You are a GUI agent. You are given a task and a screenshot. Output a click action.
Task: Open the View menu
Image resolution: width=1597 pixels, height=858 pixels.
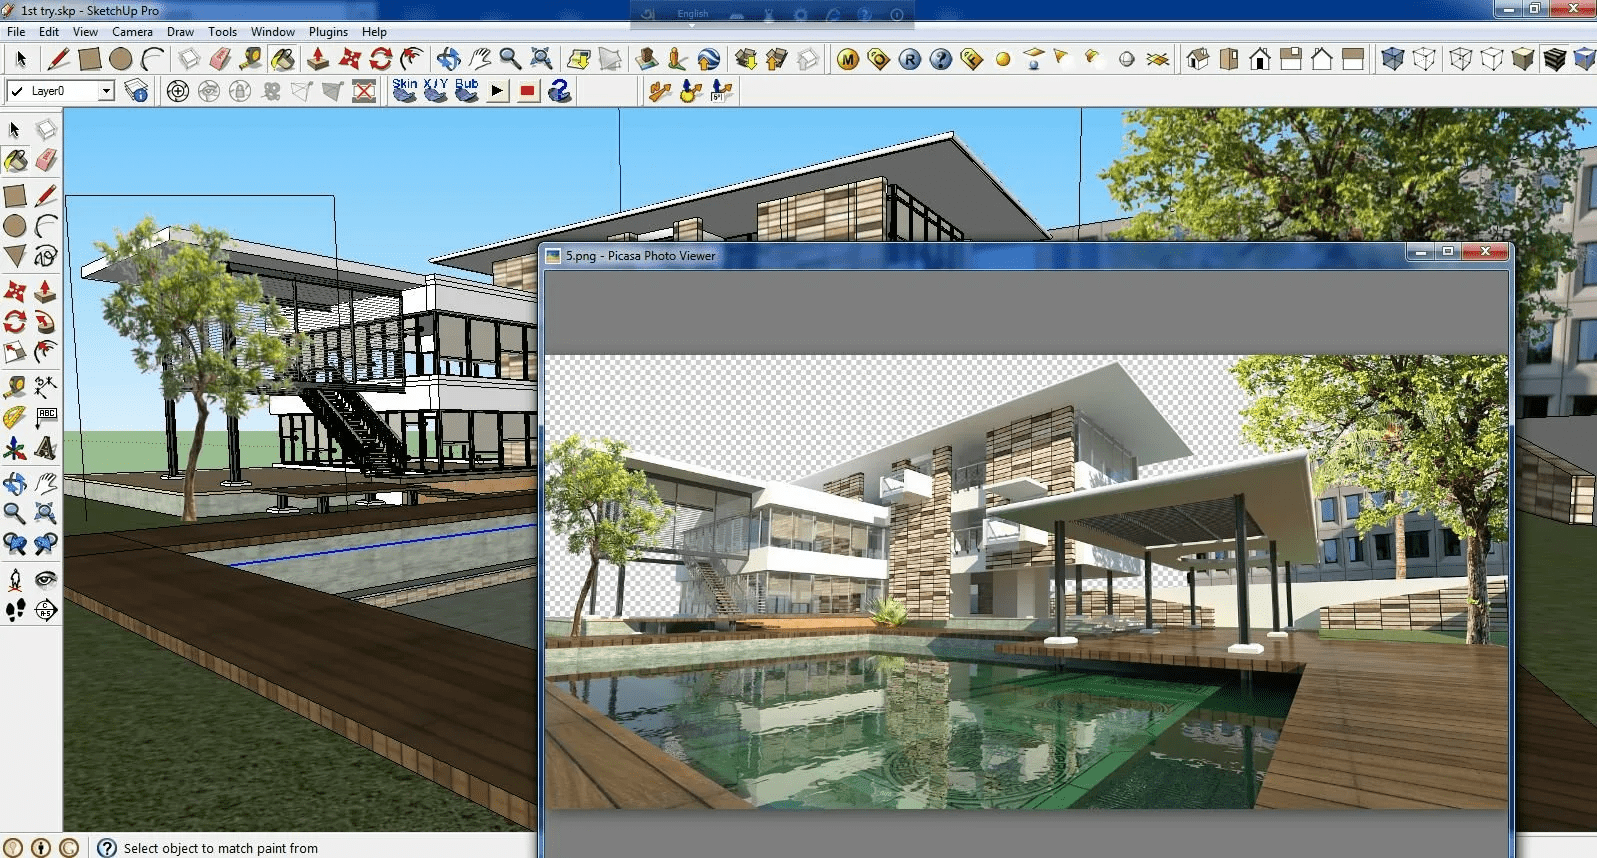(x=85, y=32)
